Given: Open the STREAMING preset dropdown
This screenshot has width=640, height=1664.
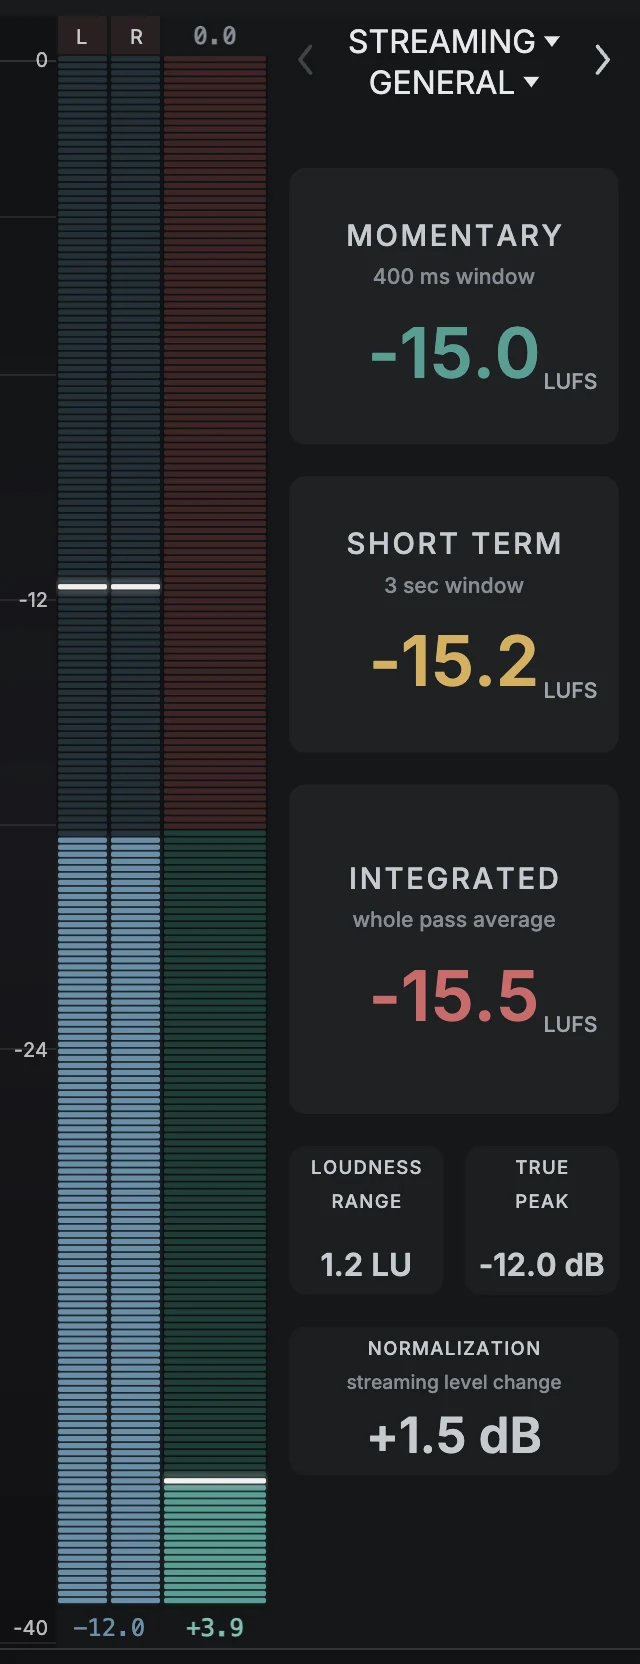Looking at the screenshot, I should [x=454, y=41].
